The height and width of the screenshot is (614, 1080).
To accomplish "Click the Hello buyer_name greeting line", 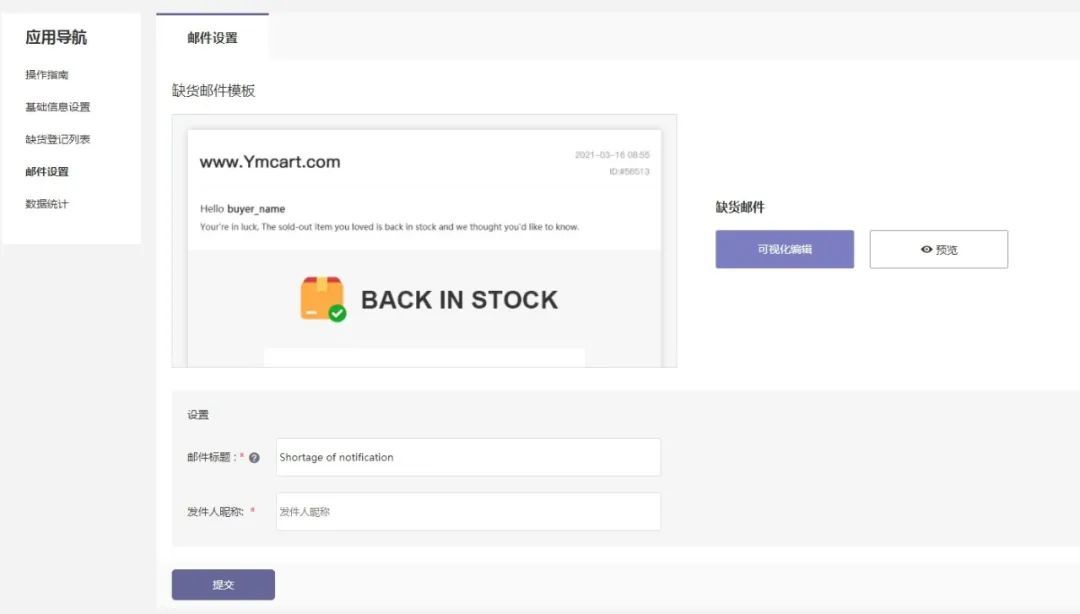I will click(243, 209).
